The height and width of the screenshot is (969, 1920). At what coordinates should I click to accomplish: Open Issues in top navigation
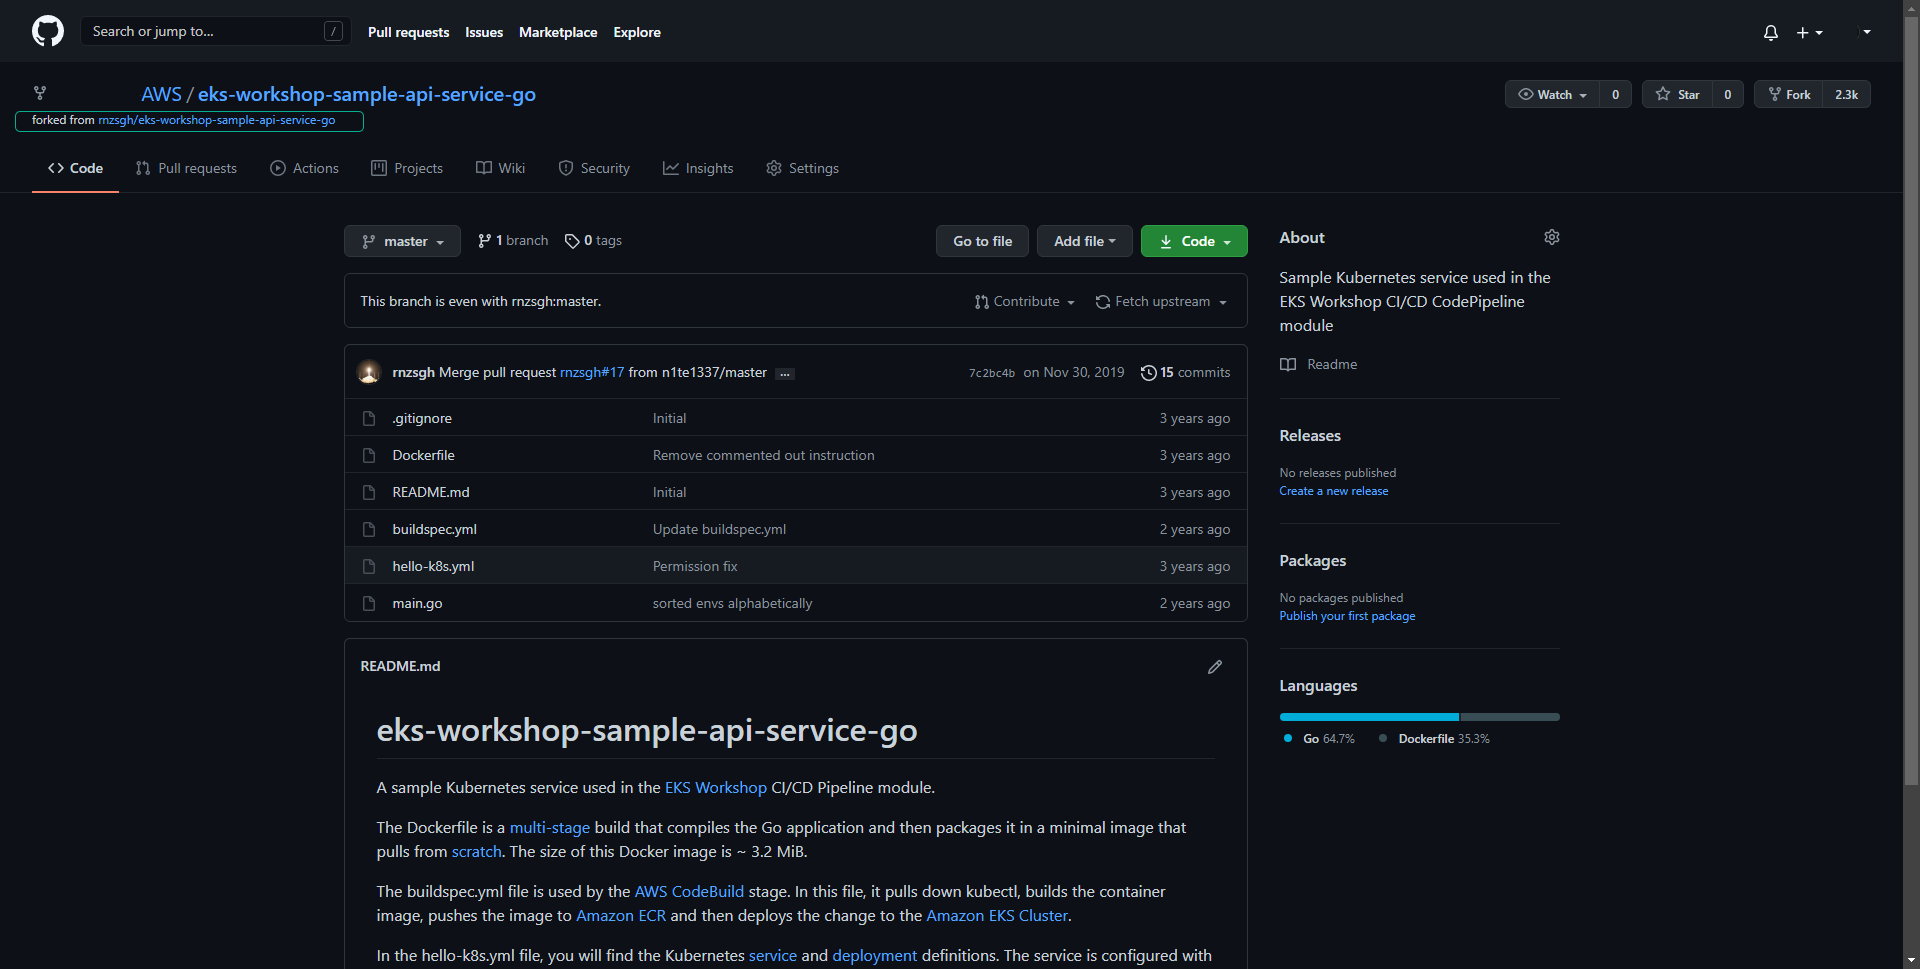pyautogui.click(x=484, y=32)
